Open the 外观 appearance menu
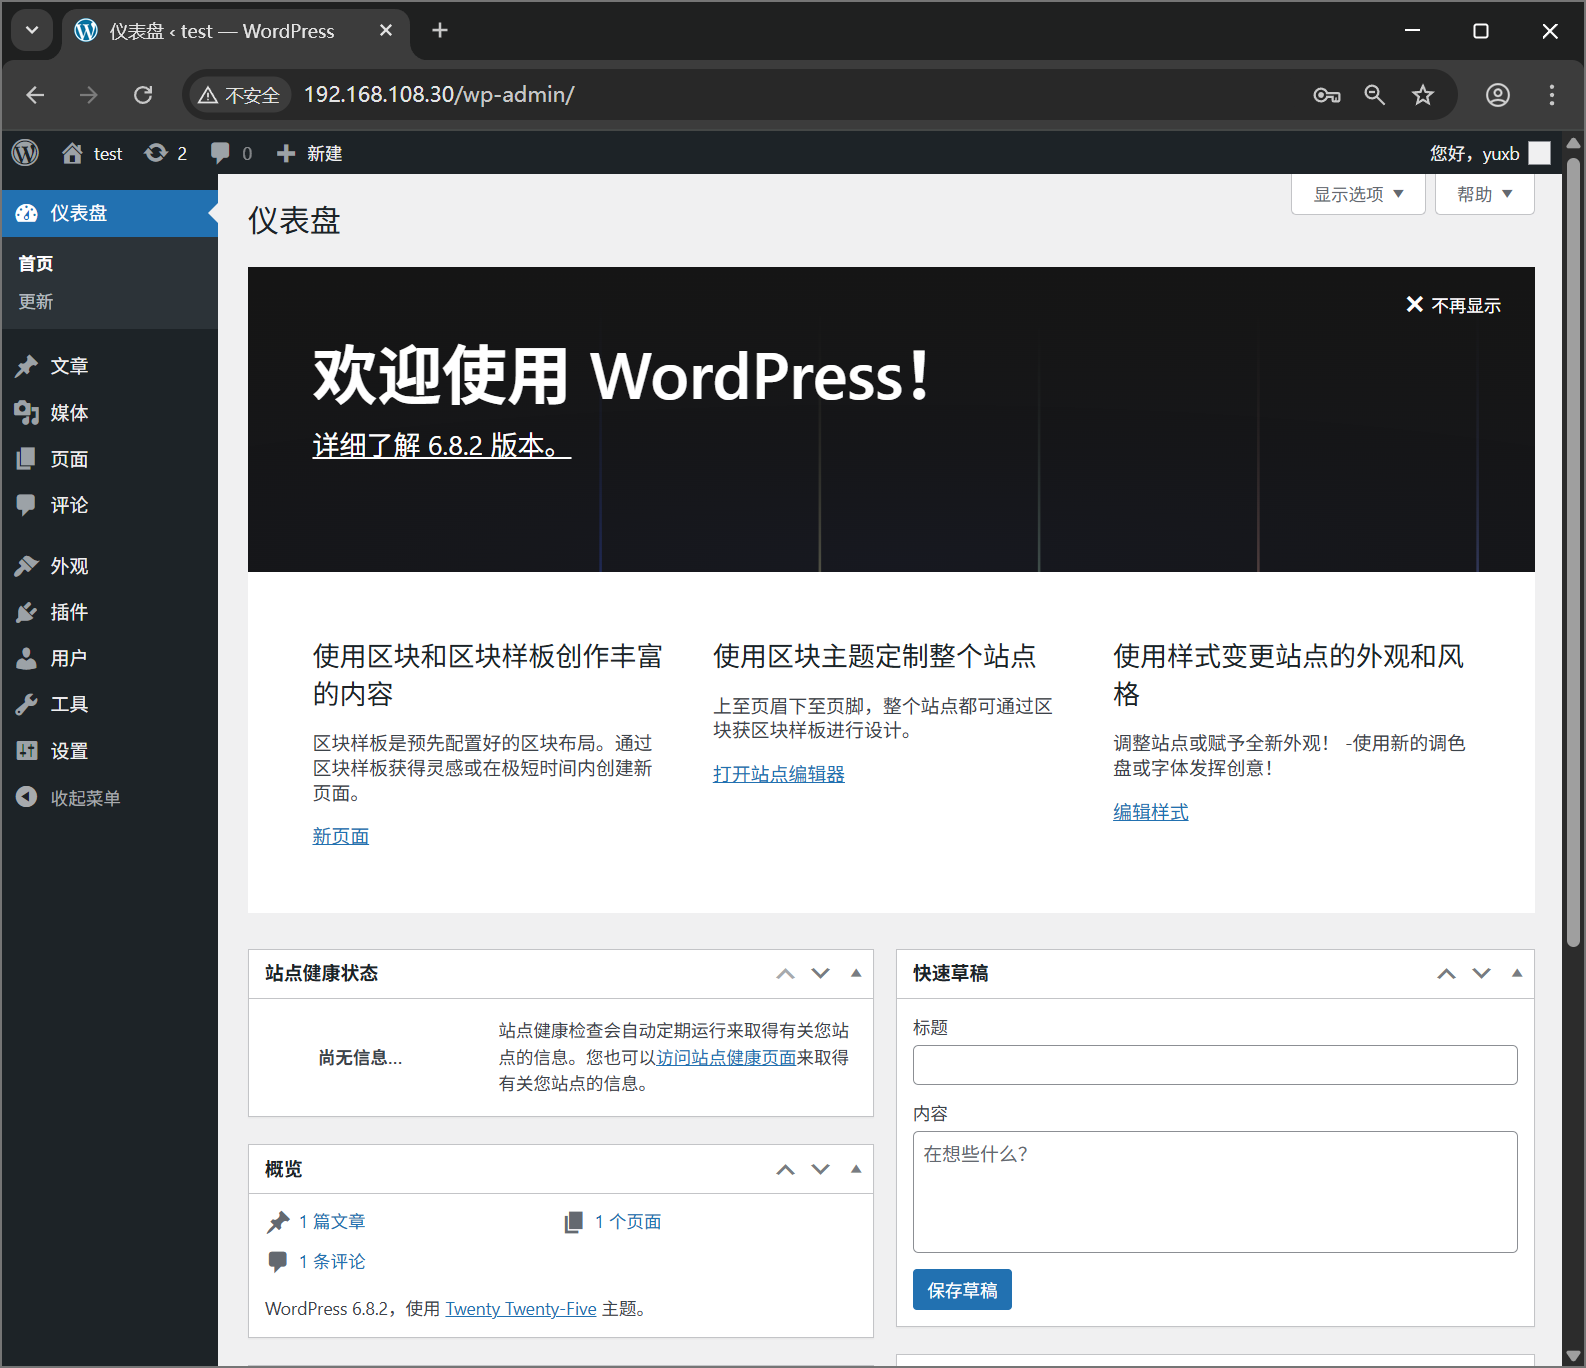 coord(109,566)
